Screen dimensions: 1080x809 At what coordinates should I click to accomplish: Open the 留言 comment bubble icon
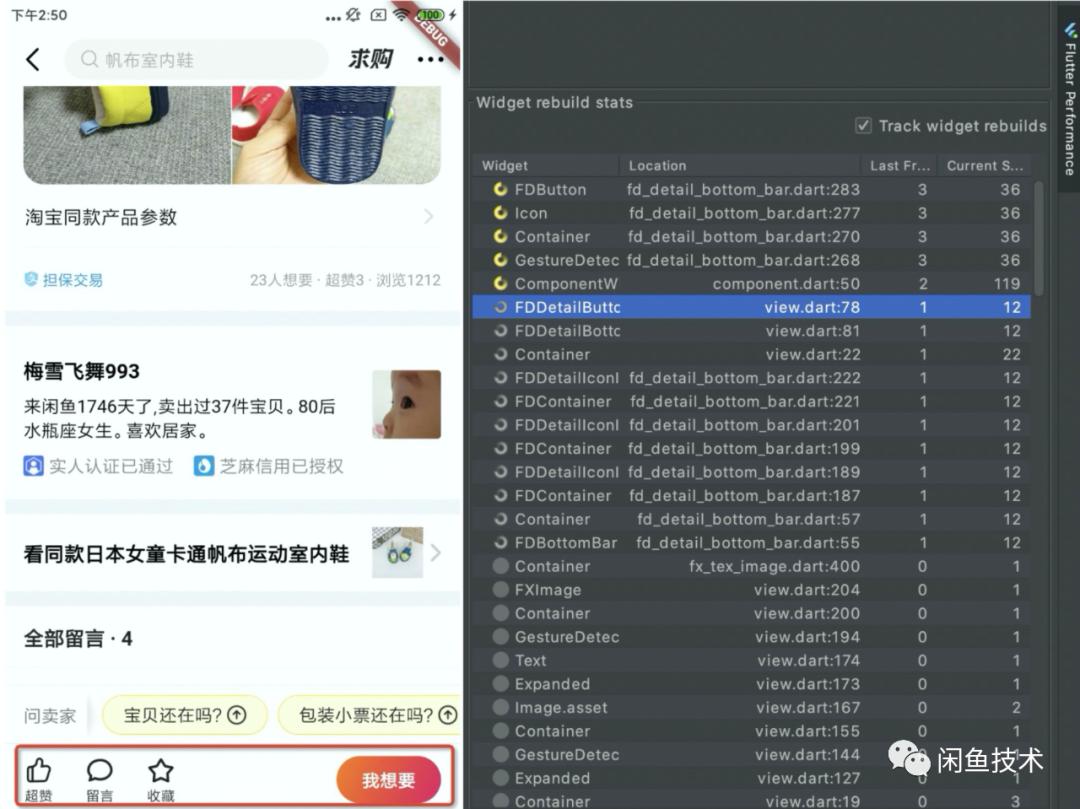point(99,771)
